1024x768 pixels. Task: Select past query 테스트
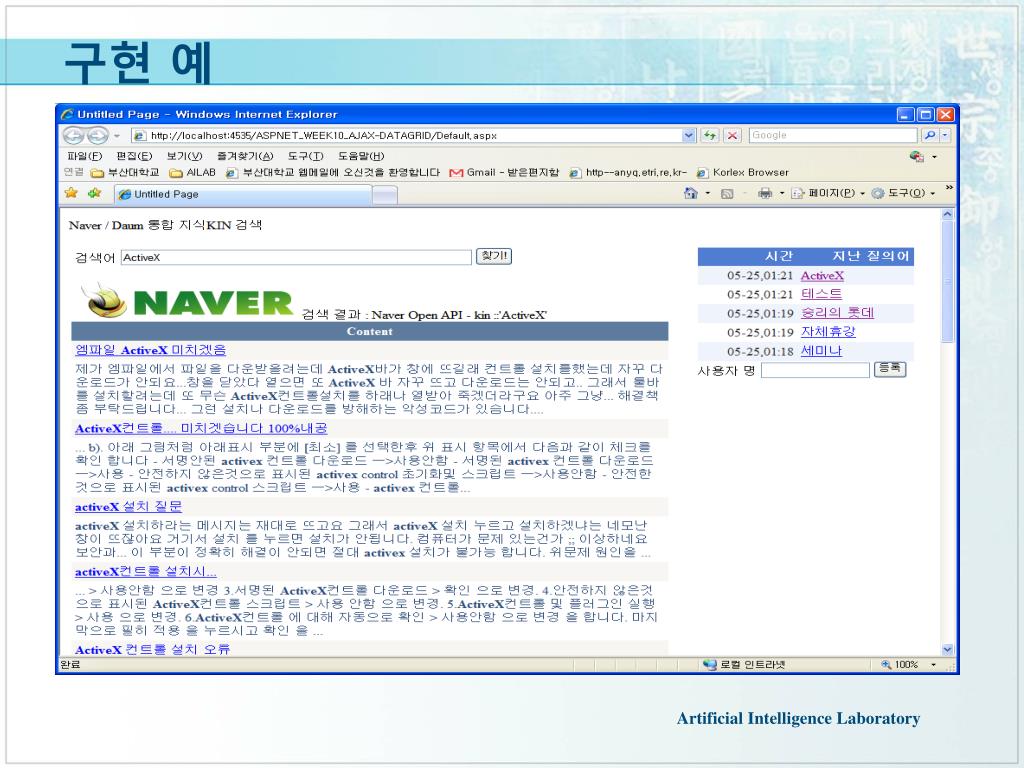click(821, 294)
